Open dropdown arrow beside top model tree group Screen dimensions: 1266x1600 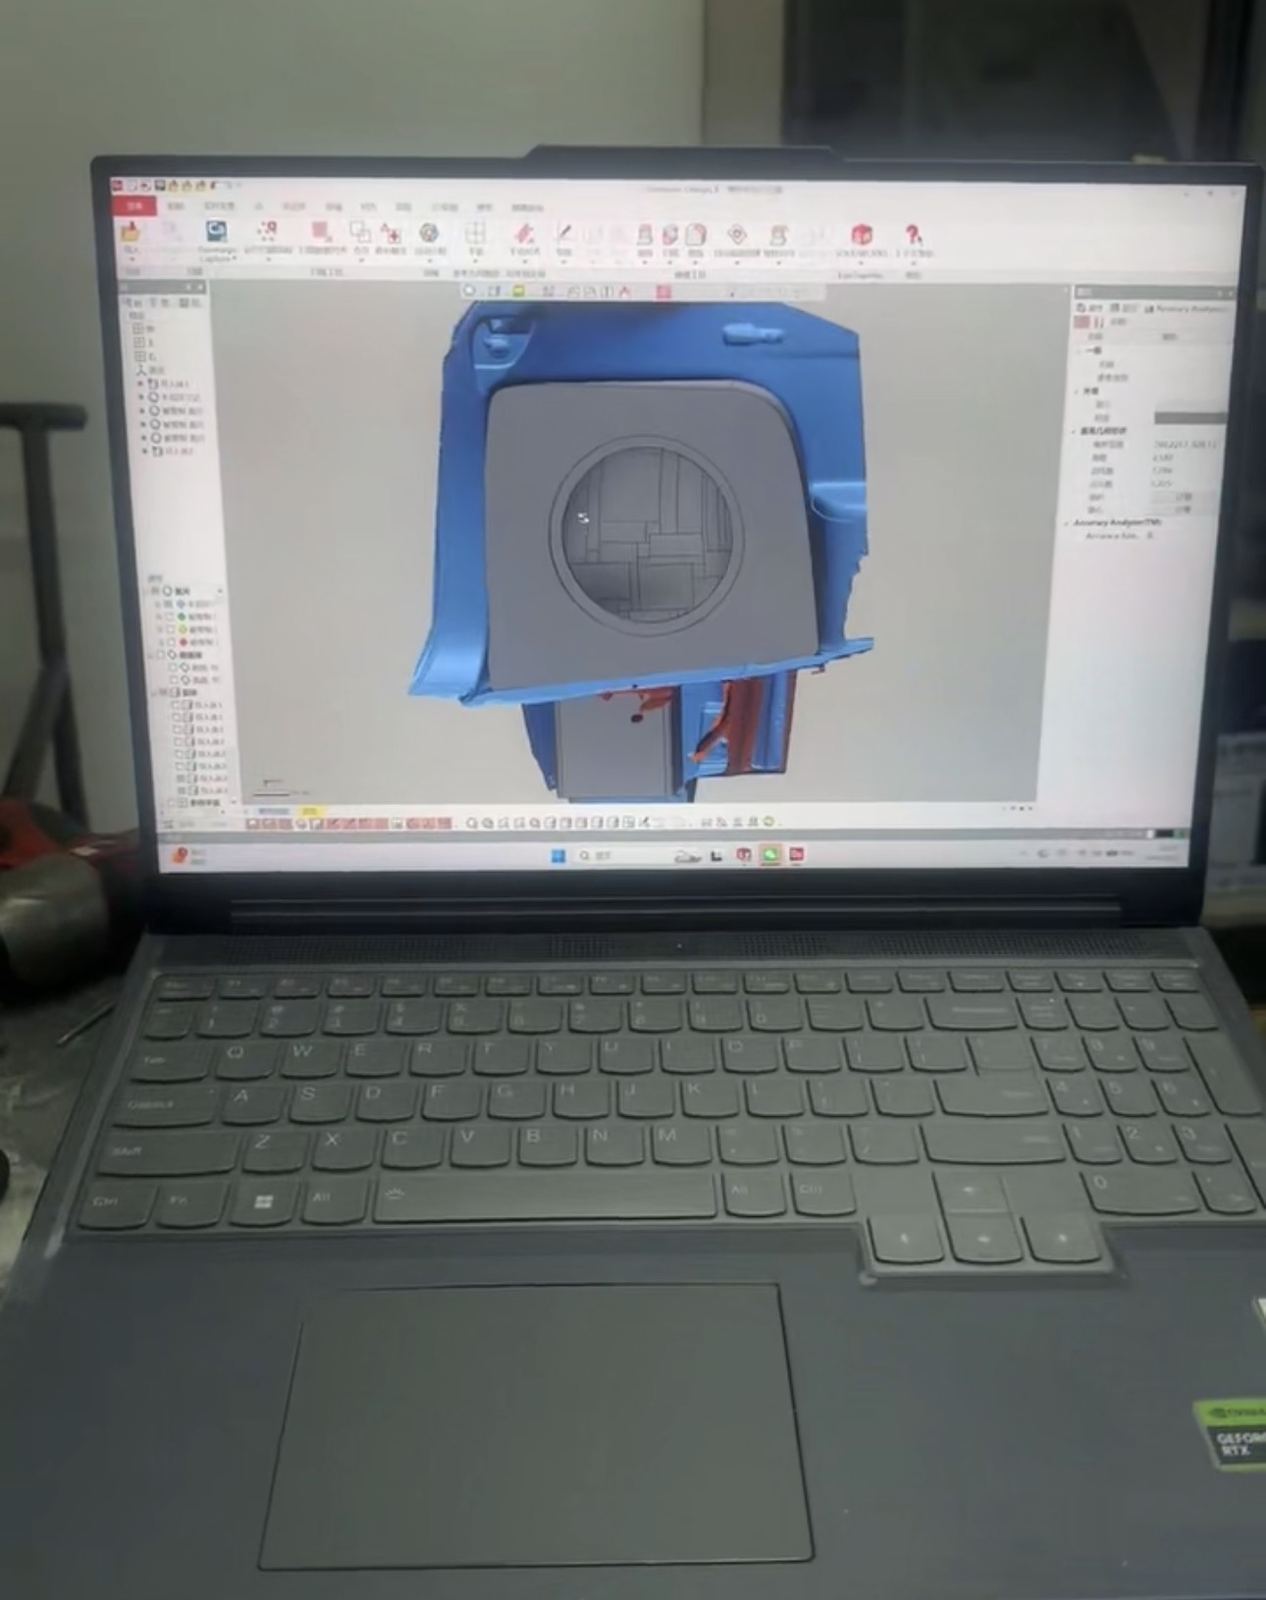pos(219,591)
